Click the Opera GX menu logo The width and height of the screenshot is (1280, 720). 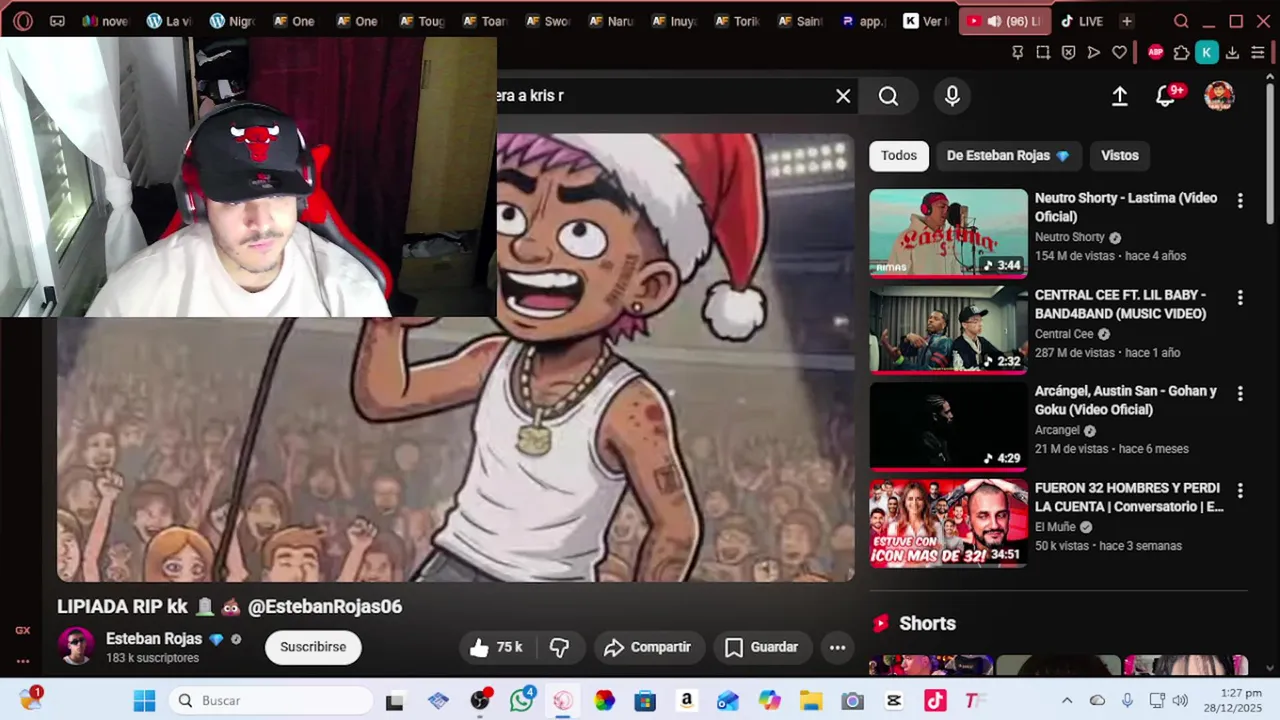(x=22, y=21)
